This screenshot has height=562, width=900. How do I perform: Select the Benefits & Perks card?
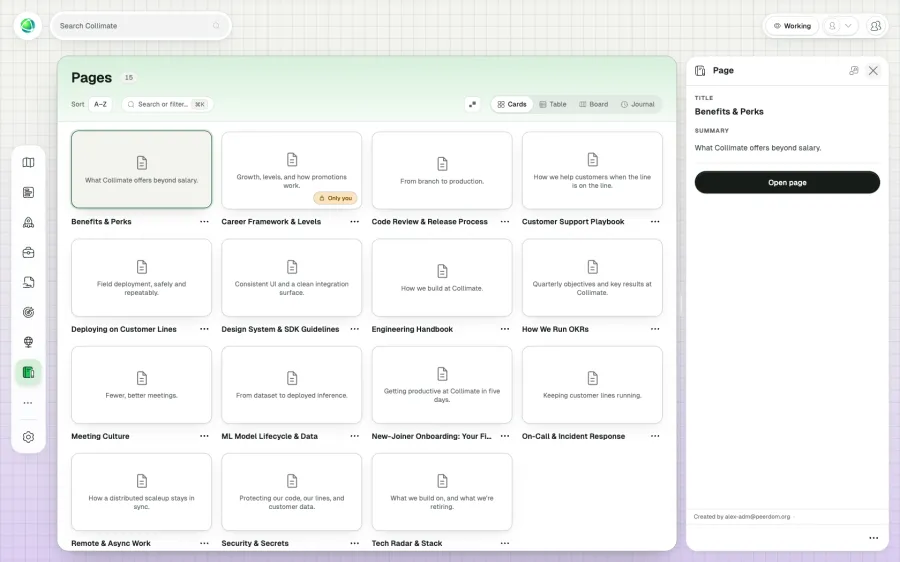click(x=141, y=169)
